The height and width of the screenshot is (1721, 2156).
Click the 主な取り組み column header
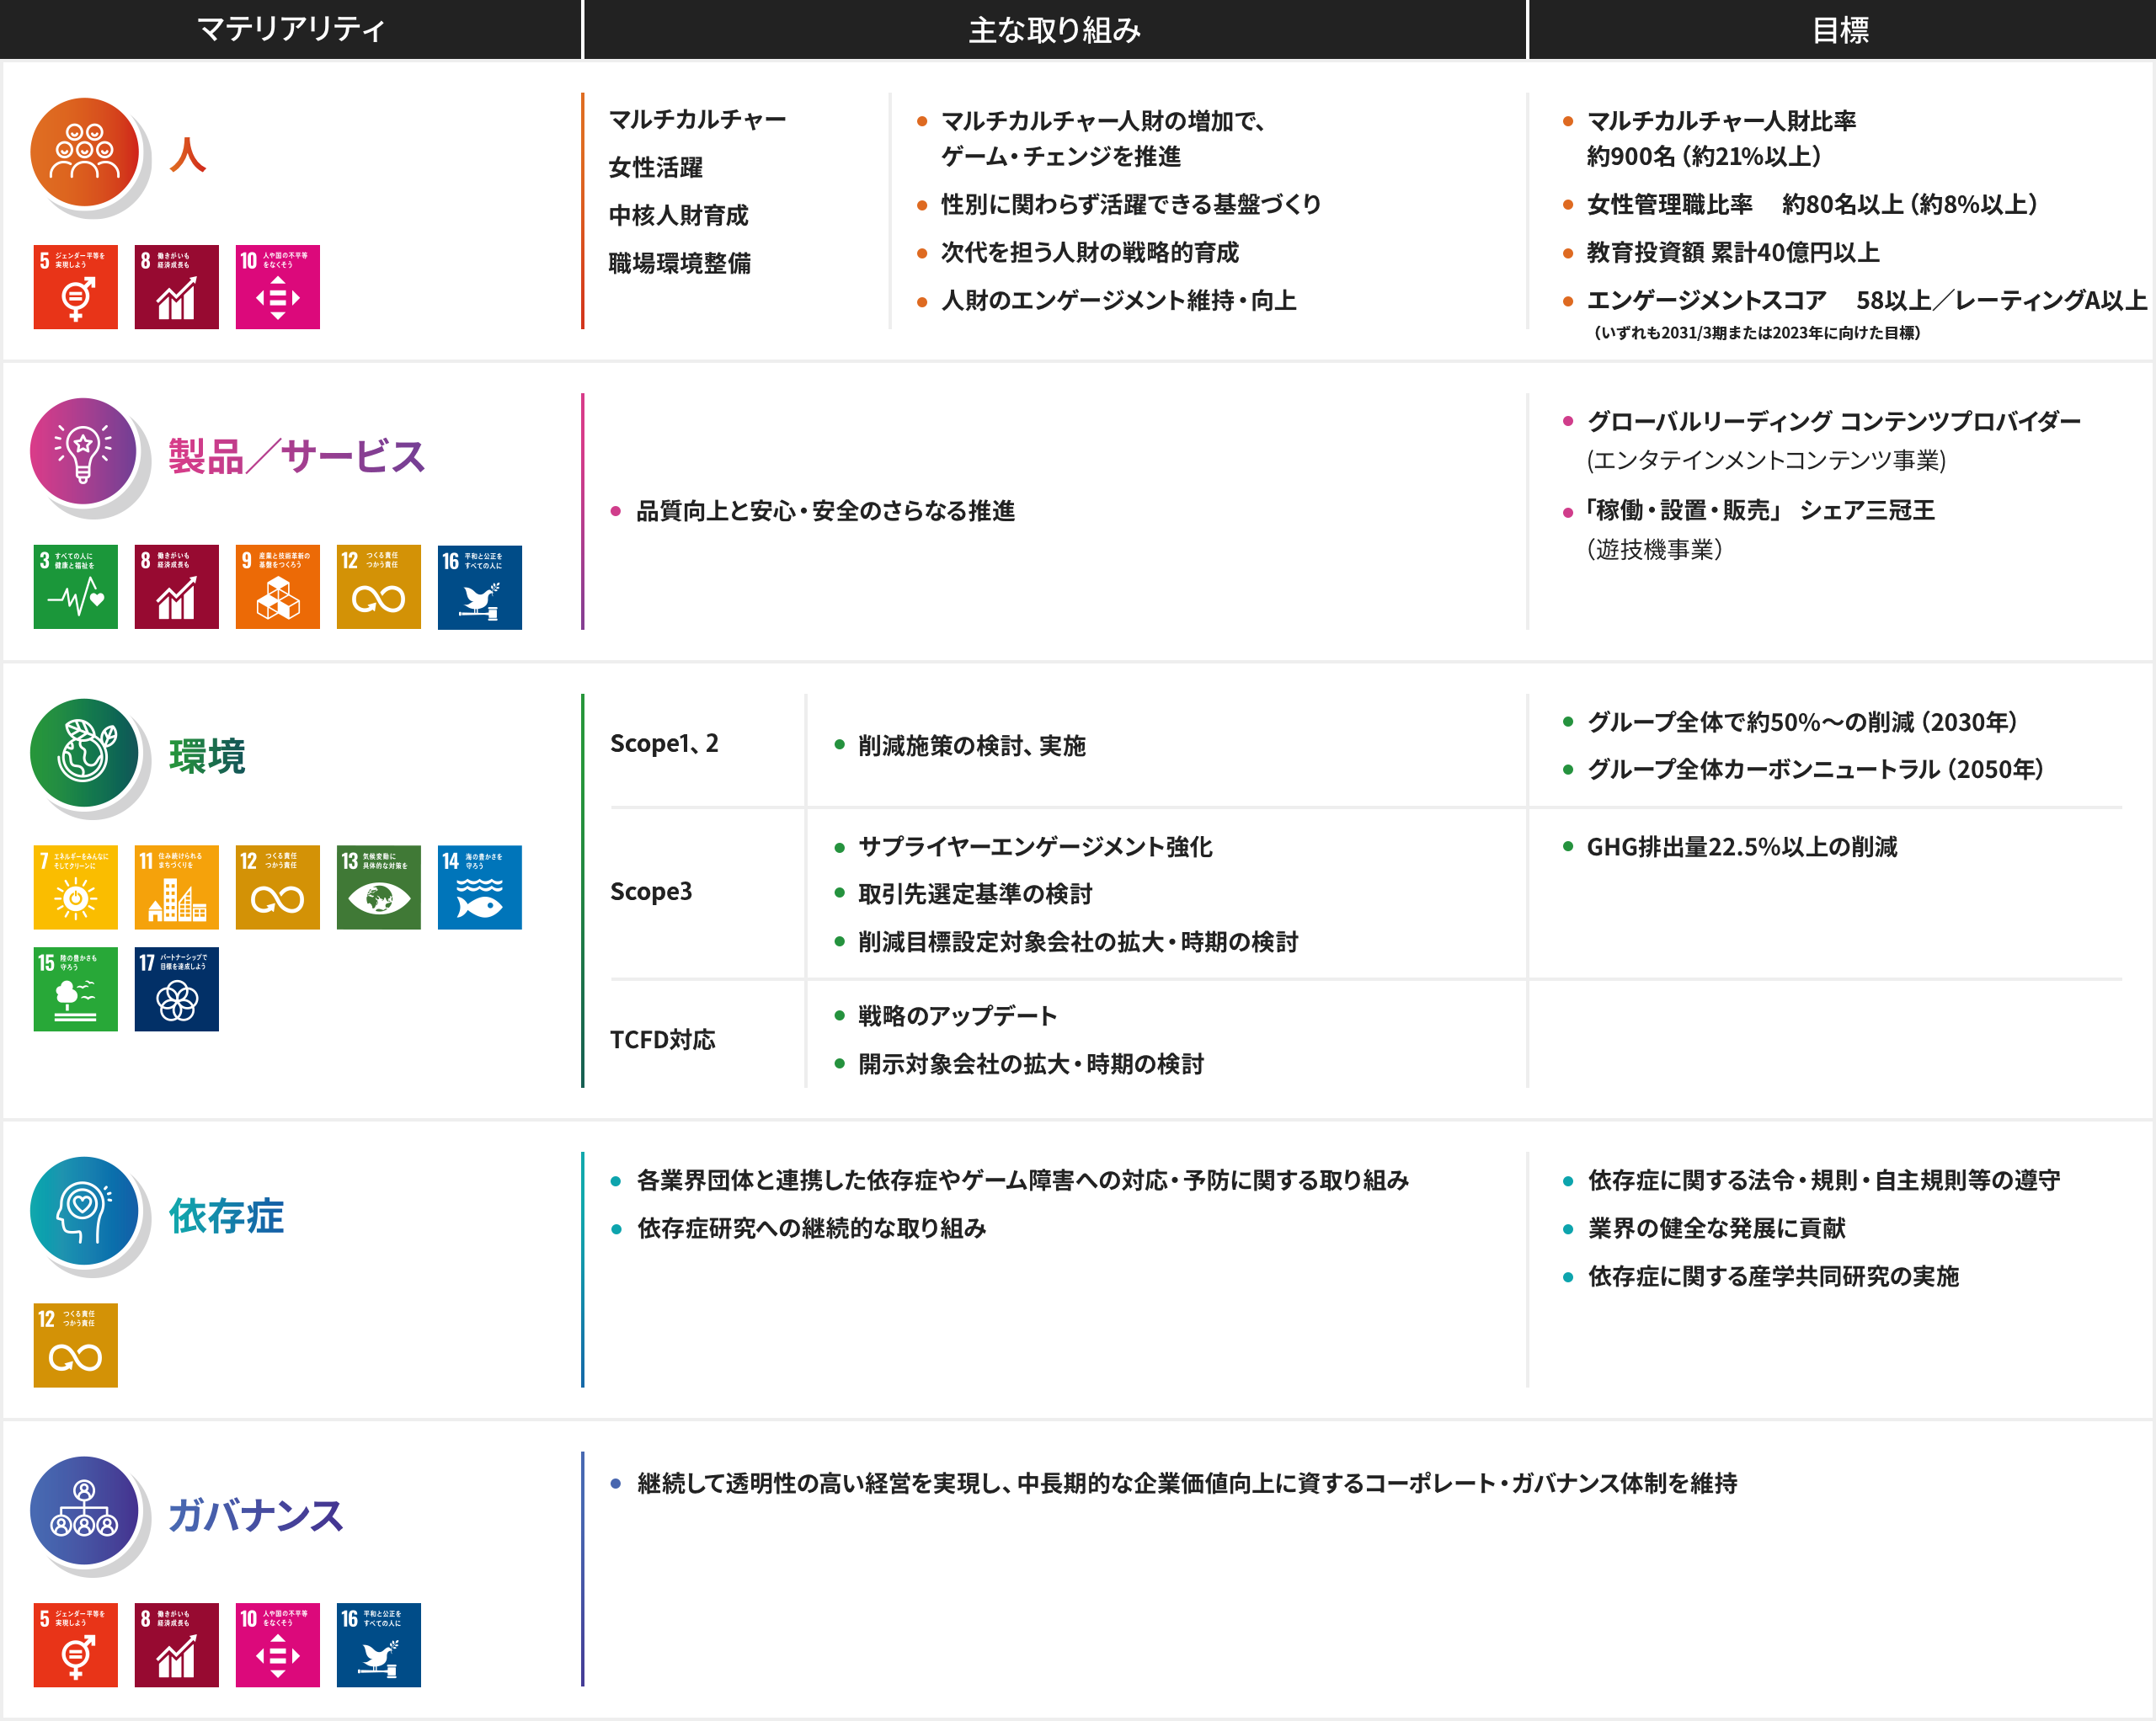pos(1055,29)
